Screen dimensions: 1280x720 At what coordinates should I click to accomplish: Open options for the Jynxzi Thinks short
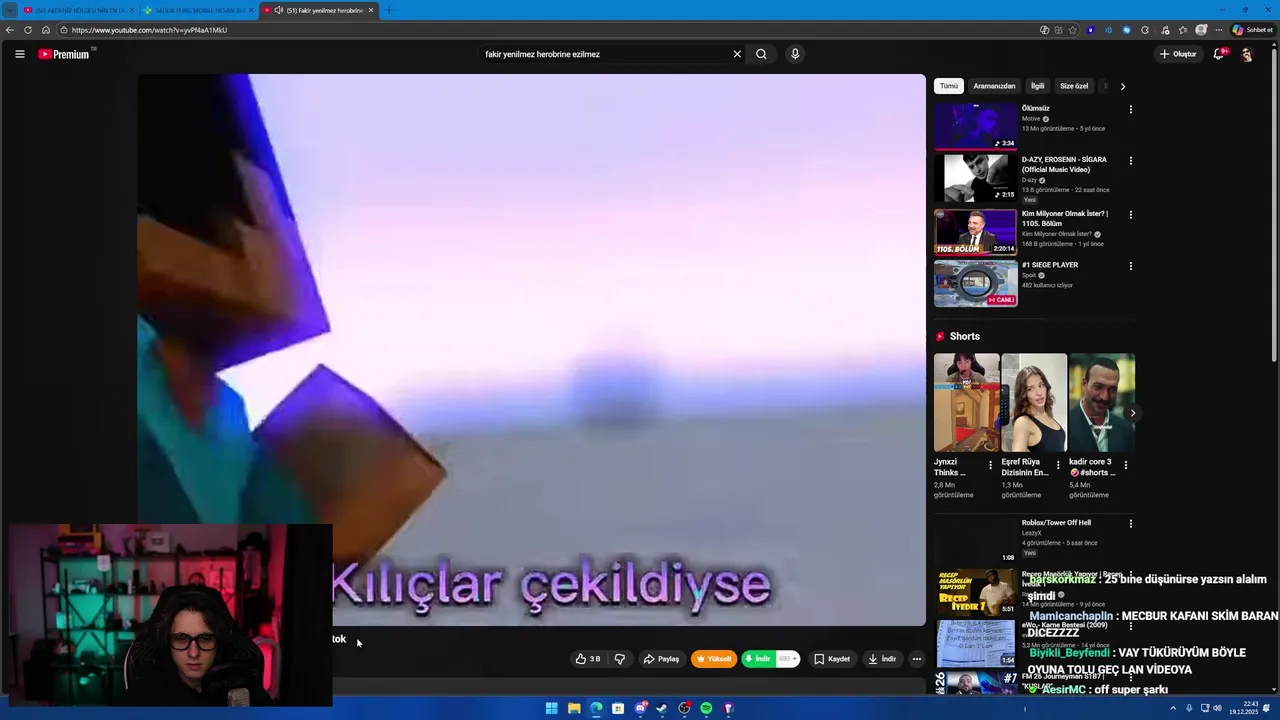click(991, 465)
